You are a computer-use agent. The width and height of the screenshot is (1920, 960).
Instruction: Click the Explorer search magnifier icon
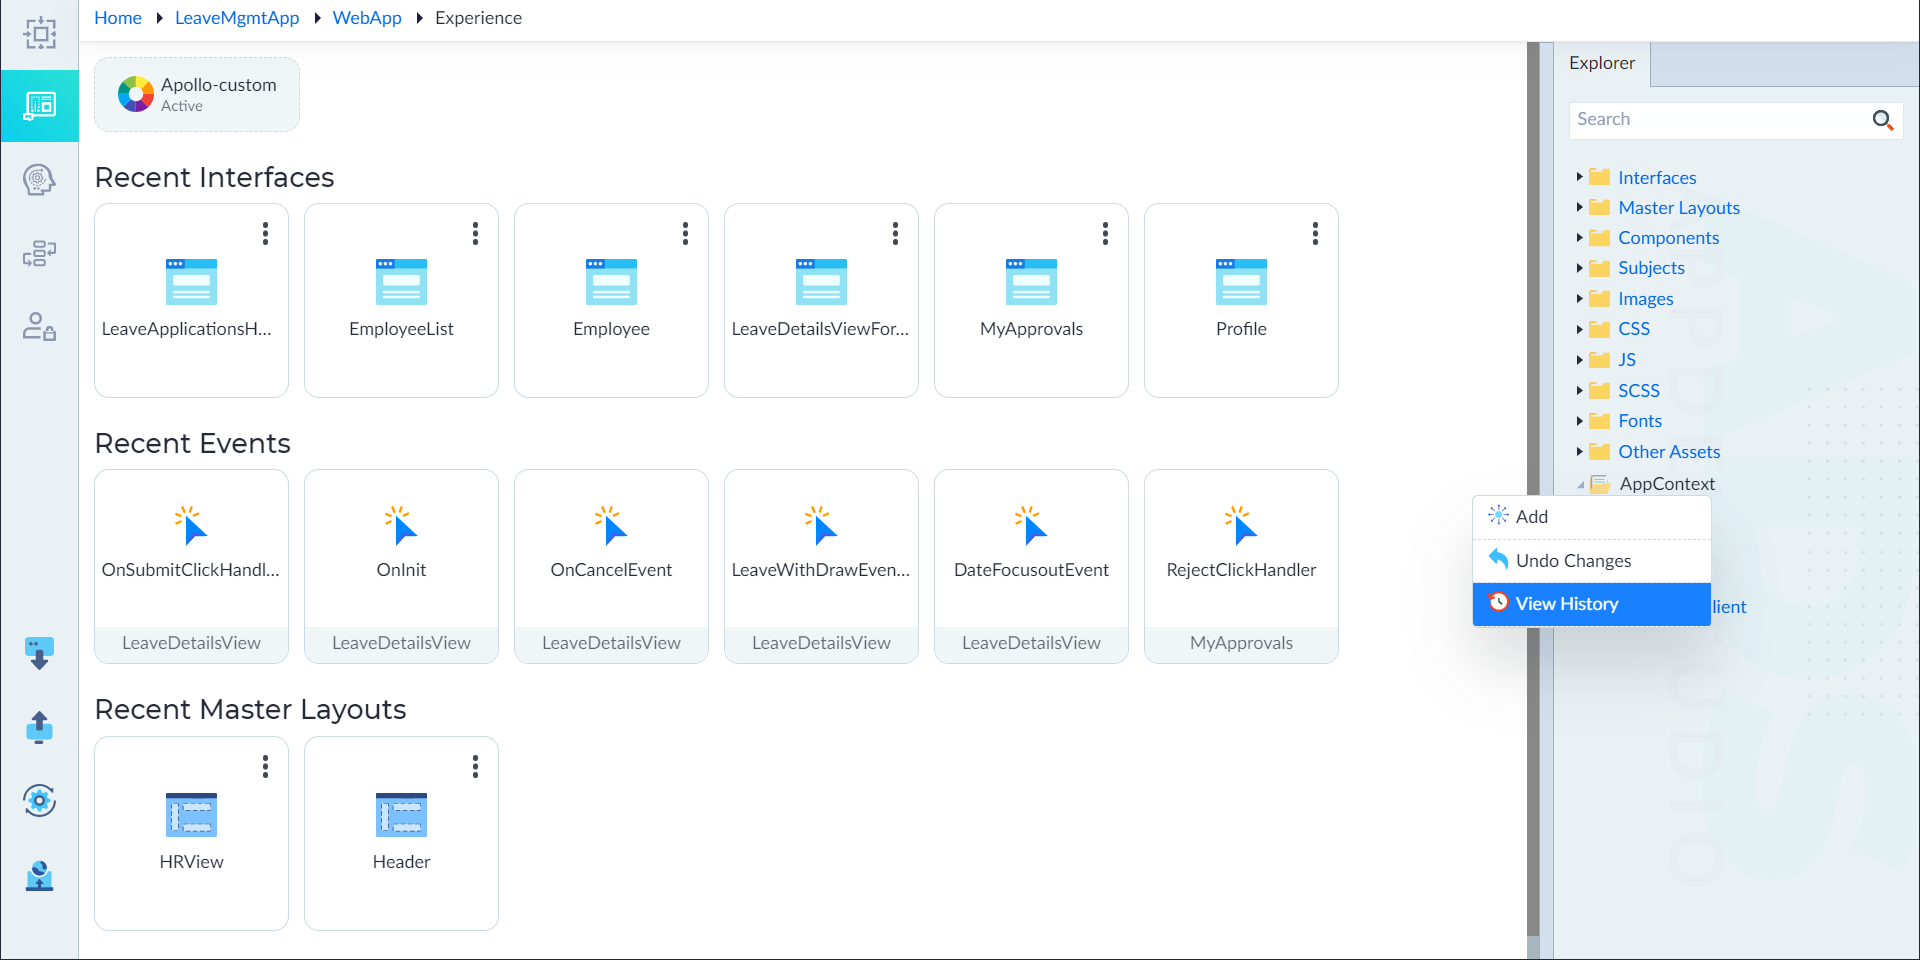click(x=1882, y=120)
